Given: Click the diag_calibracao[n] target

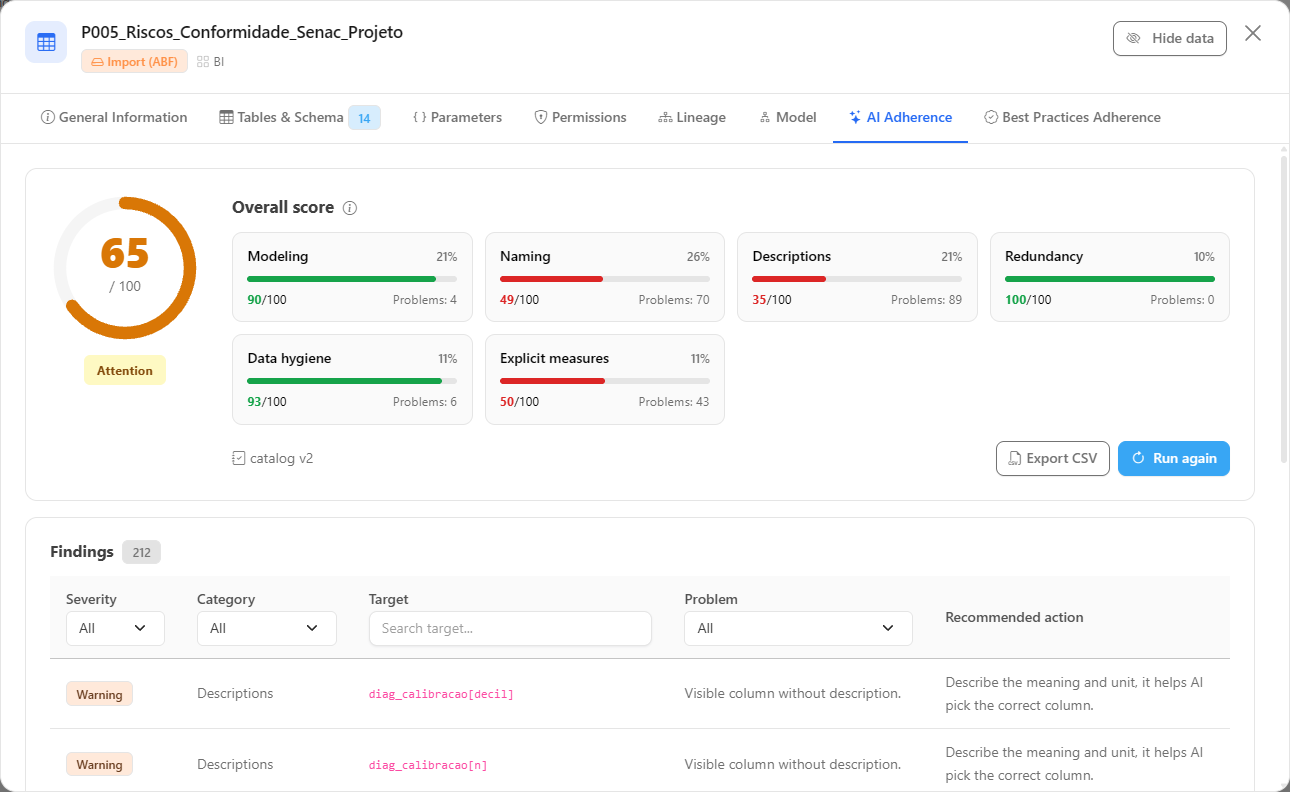Looking at the screenshot, I should click(428, 765).
